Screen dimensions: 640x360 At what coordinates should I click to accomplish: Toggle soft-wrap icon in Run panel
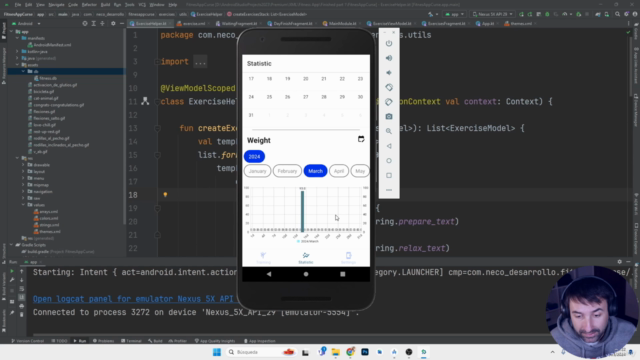click(22, 289)
